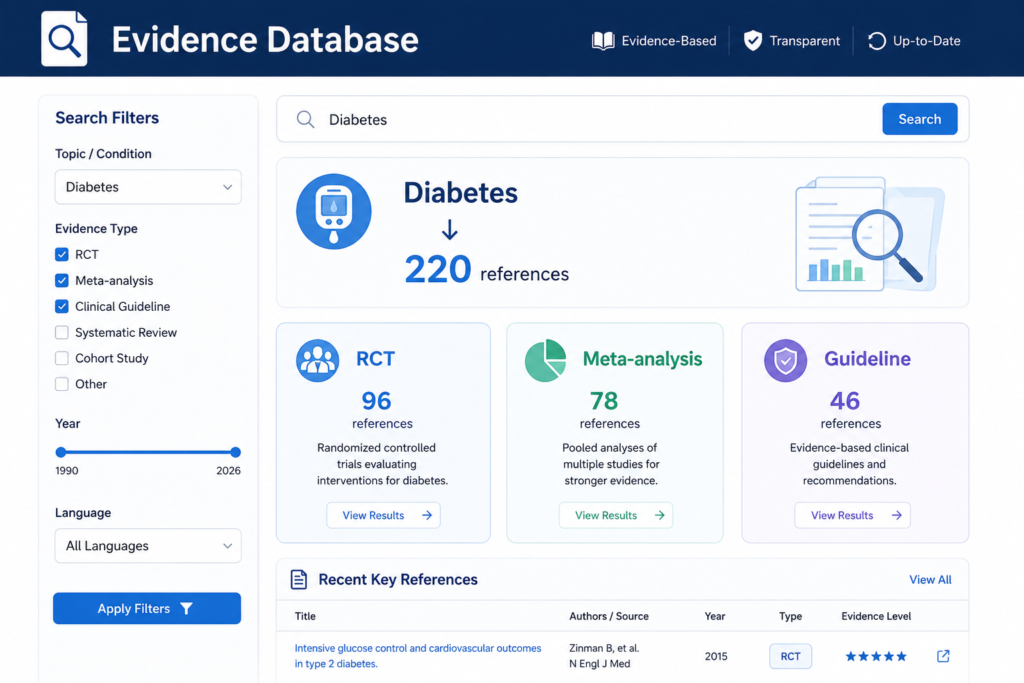Click the RCT people group icon

click(x=317, y=360)
